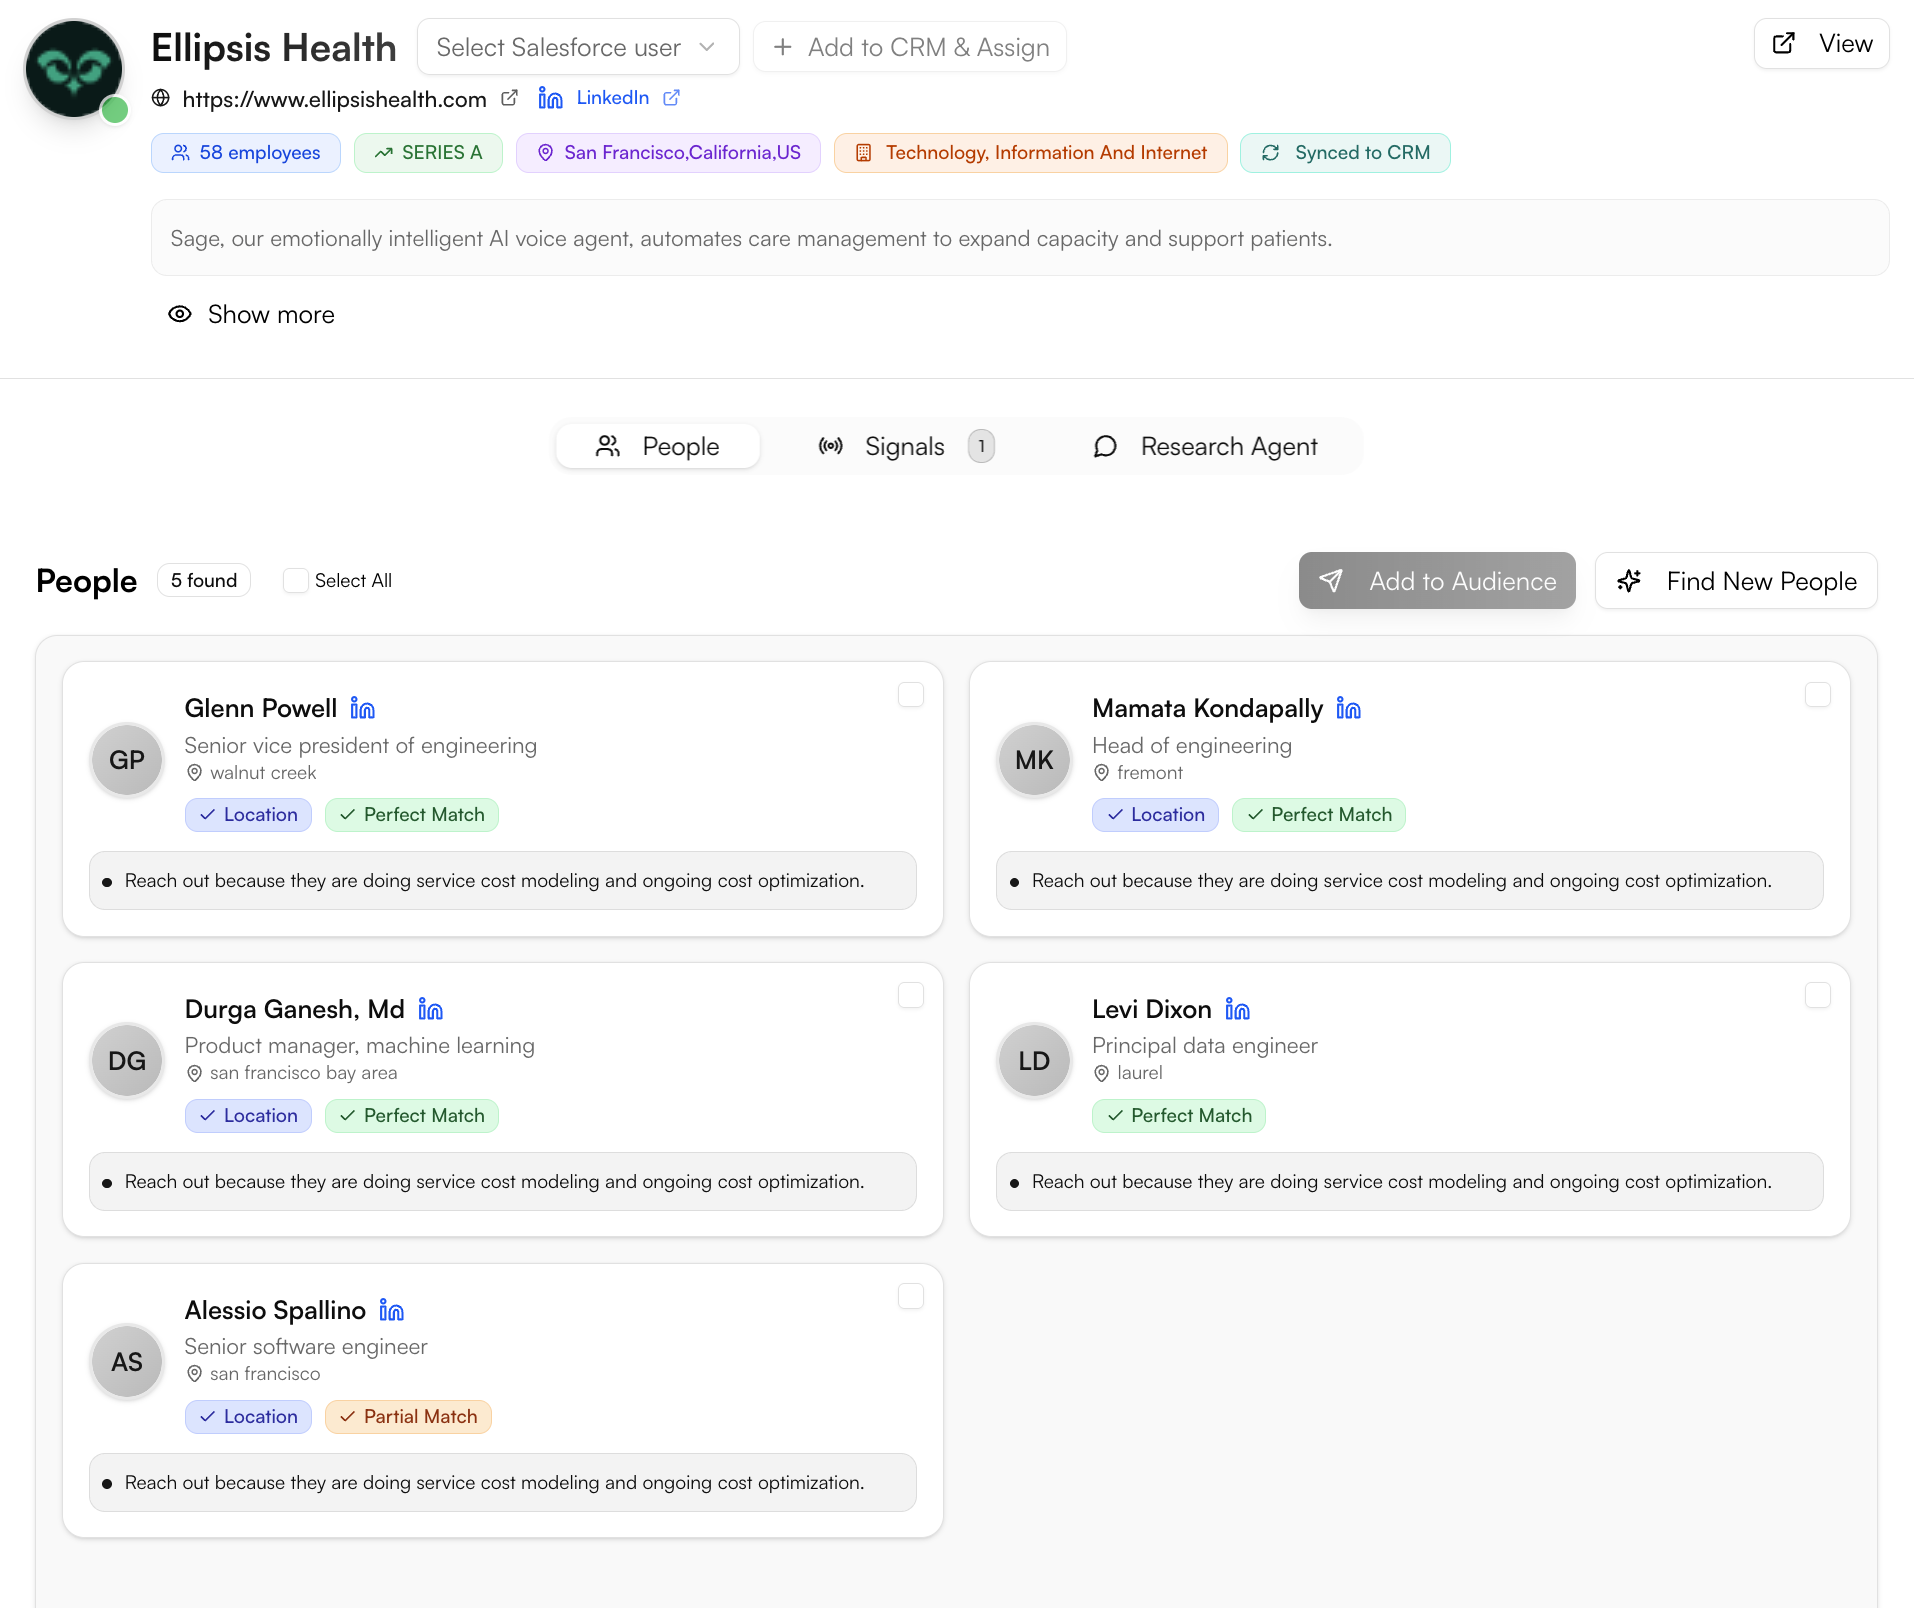Click the Ellipsis Health company logo
The width and height of the screenshot is (1914, 1608).
(x=75, y=69)
